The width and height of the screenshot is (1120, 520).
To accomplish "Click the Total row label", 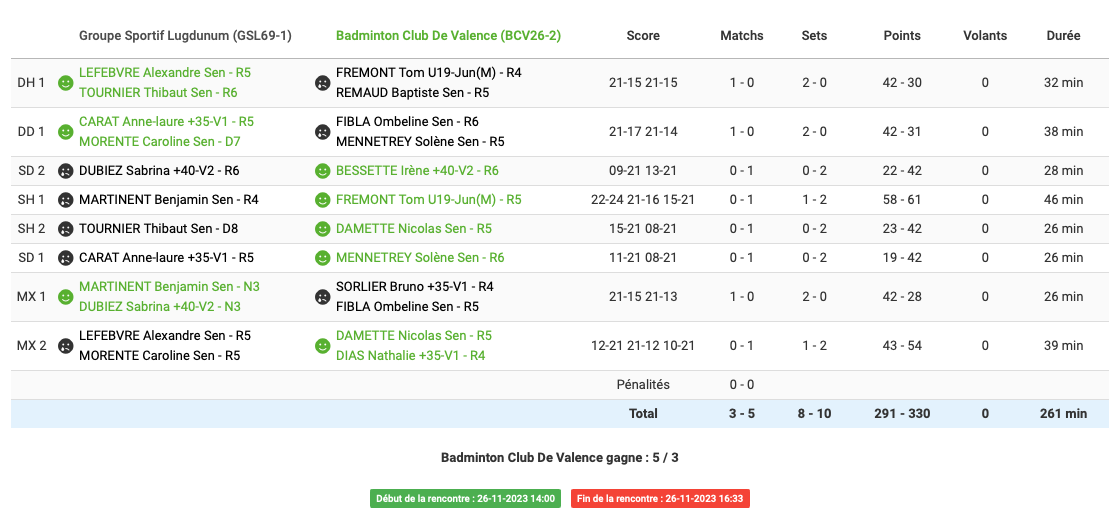I will pos(643,414).
